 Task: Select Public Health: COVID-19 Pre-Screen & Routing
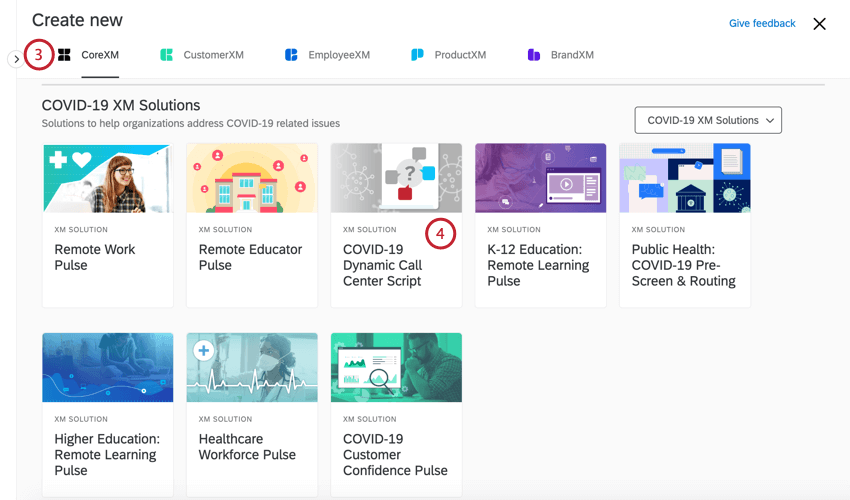(x=684, y=225)
